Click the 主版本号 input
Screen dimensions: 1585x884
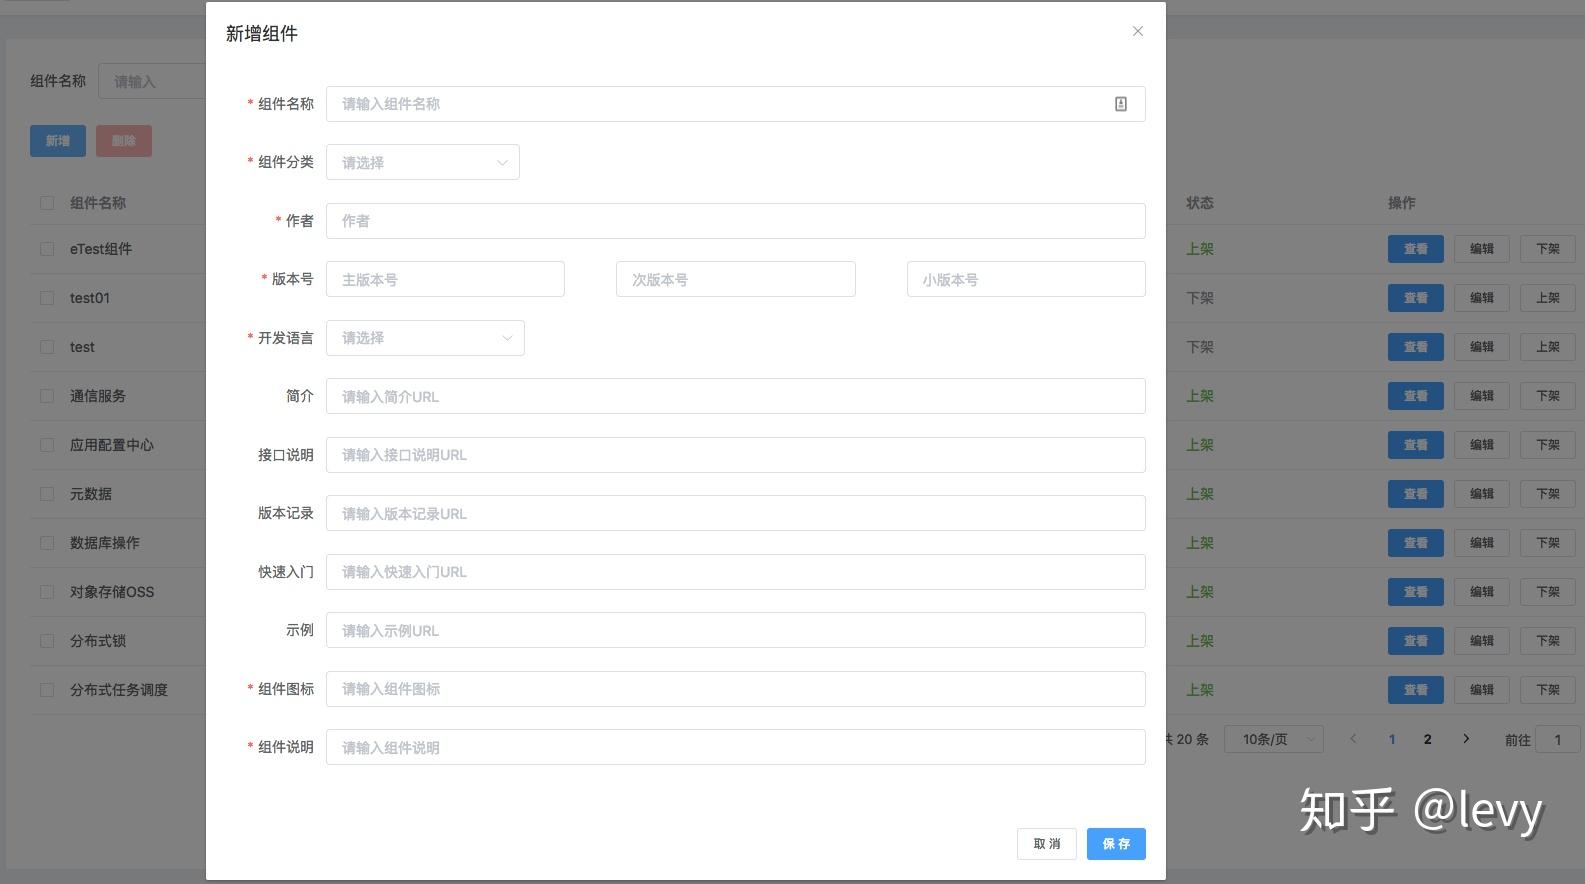coord(445,279)
